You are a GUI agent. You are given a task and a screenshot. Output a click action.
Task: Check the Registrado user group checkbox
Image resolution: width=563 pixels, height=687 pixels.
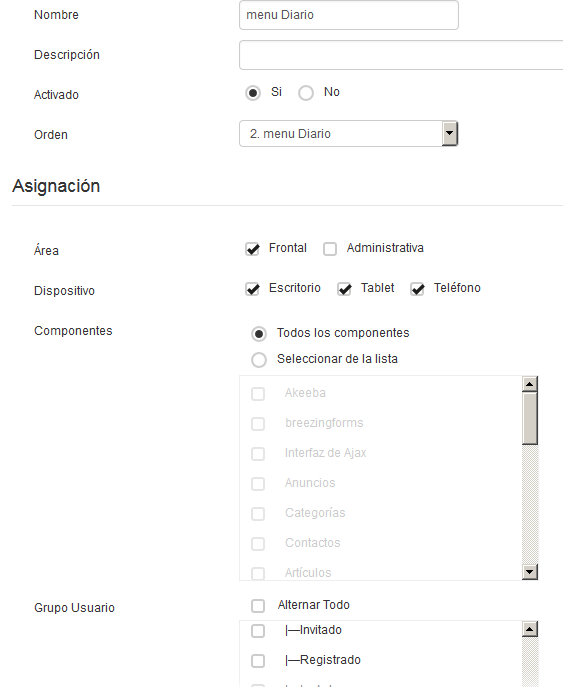tap(258, 661)
